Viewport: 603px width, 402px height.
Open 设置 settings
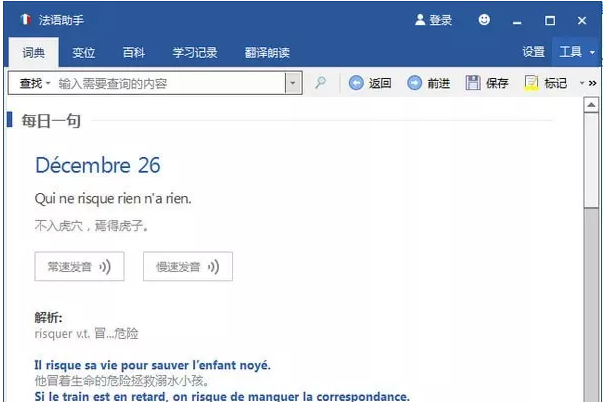coord(533,52)
